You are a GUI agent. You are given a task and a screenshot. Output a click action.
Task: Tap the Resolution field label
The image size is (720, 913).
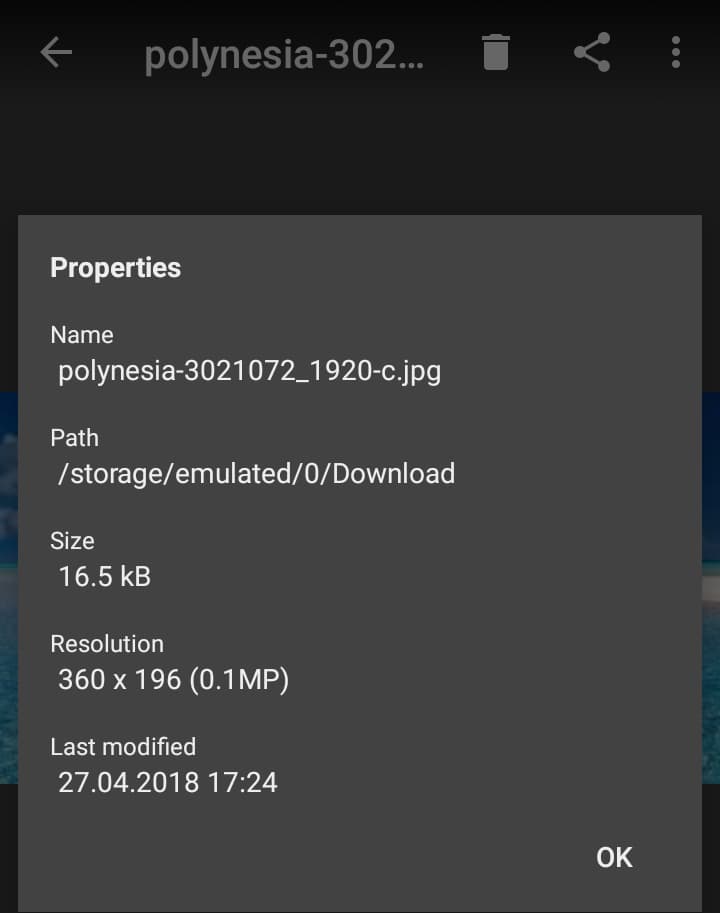(107, 644)
